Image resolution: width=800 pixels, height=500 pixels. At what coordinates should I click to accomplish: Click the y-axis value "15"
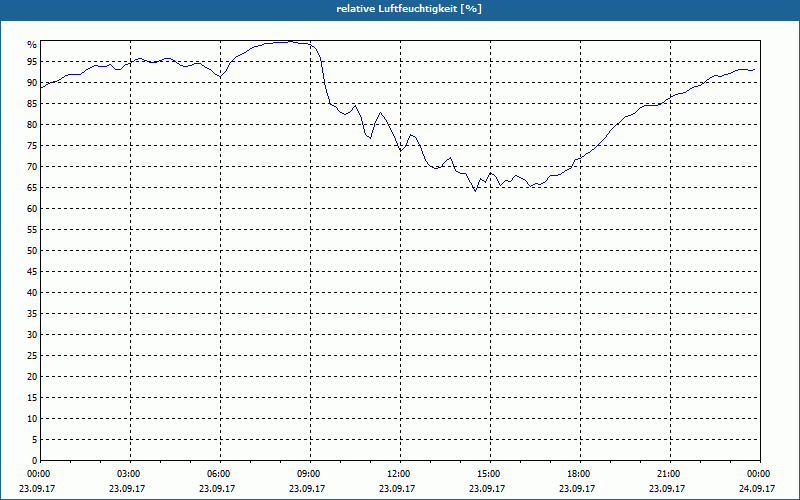(32, 398)
